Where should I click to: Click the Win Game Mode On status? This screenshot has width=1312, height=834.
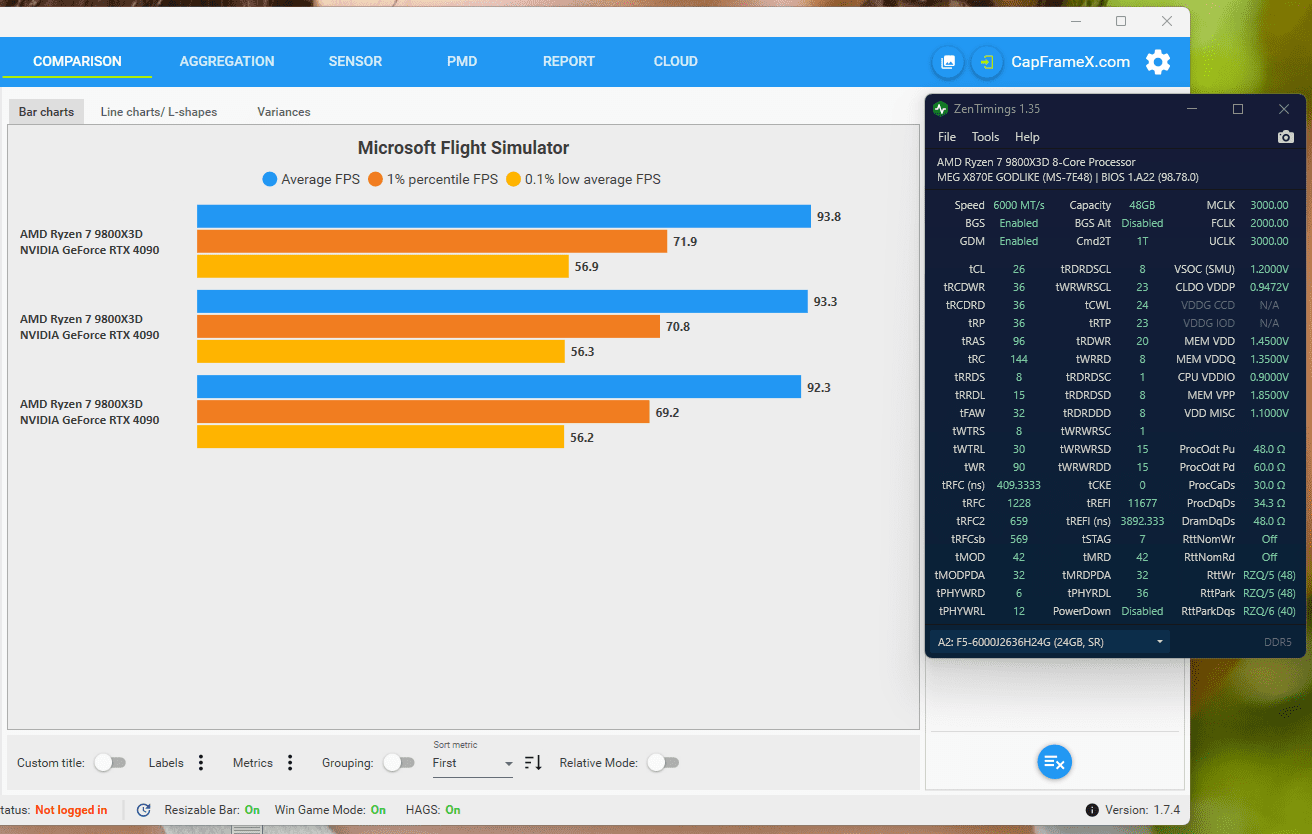(378, 810)
